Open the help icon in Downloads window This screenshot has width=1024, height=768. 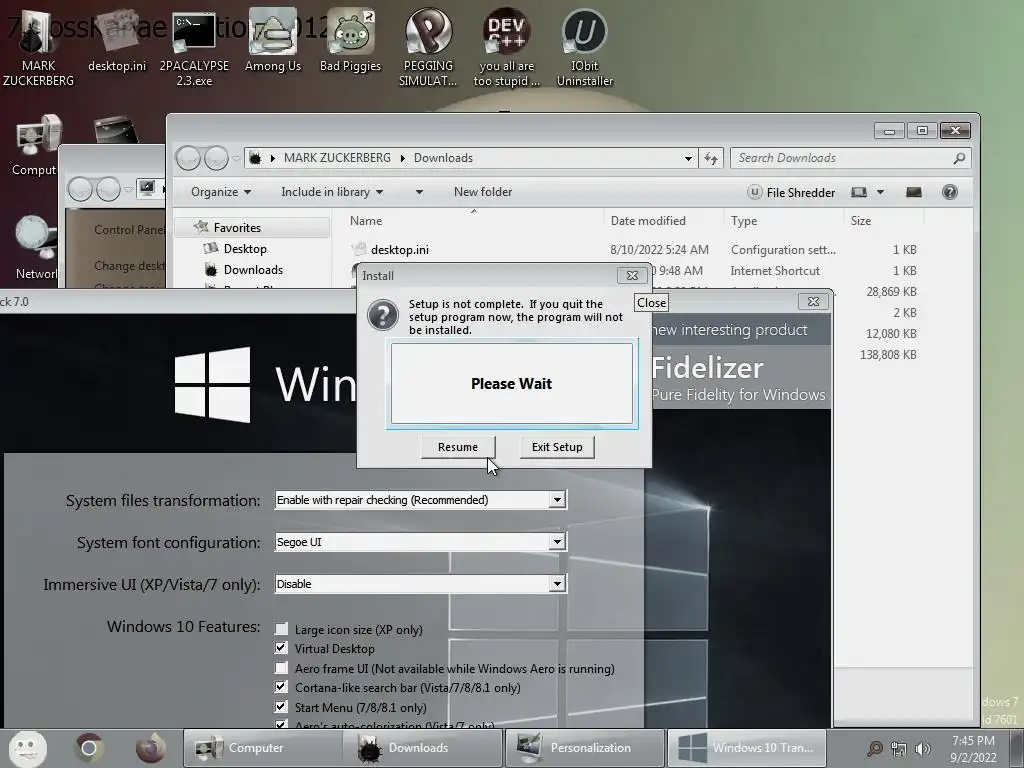[950, 192]
